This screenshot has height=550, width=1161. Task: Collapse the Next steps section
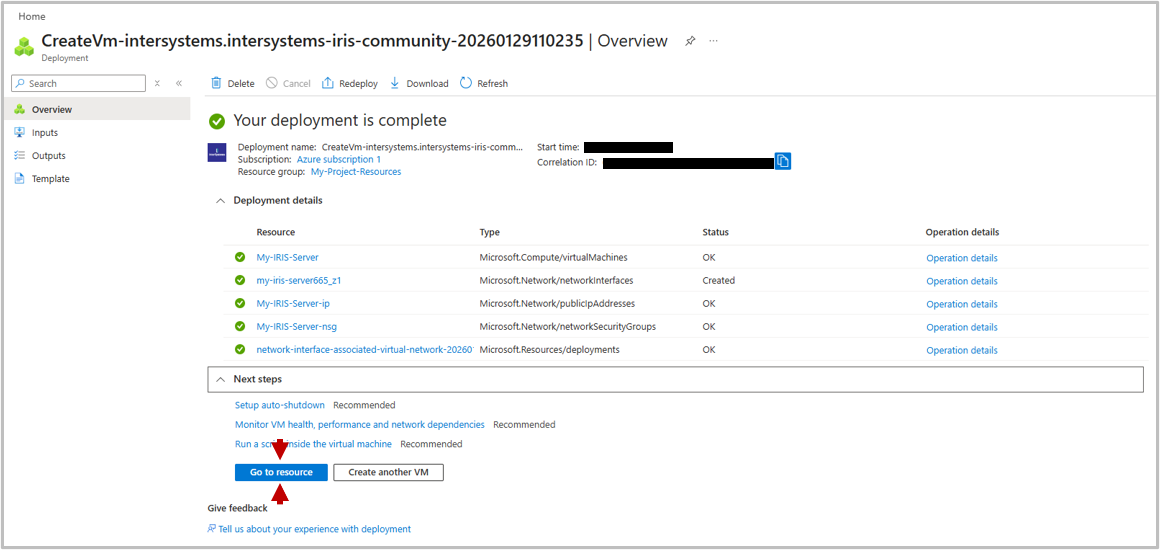(x=220, y=379)
